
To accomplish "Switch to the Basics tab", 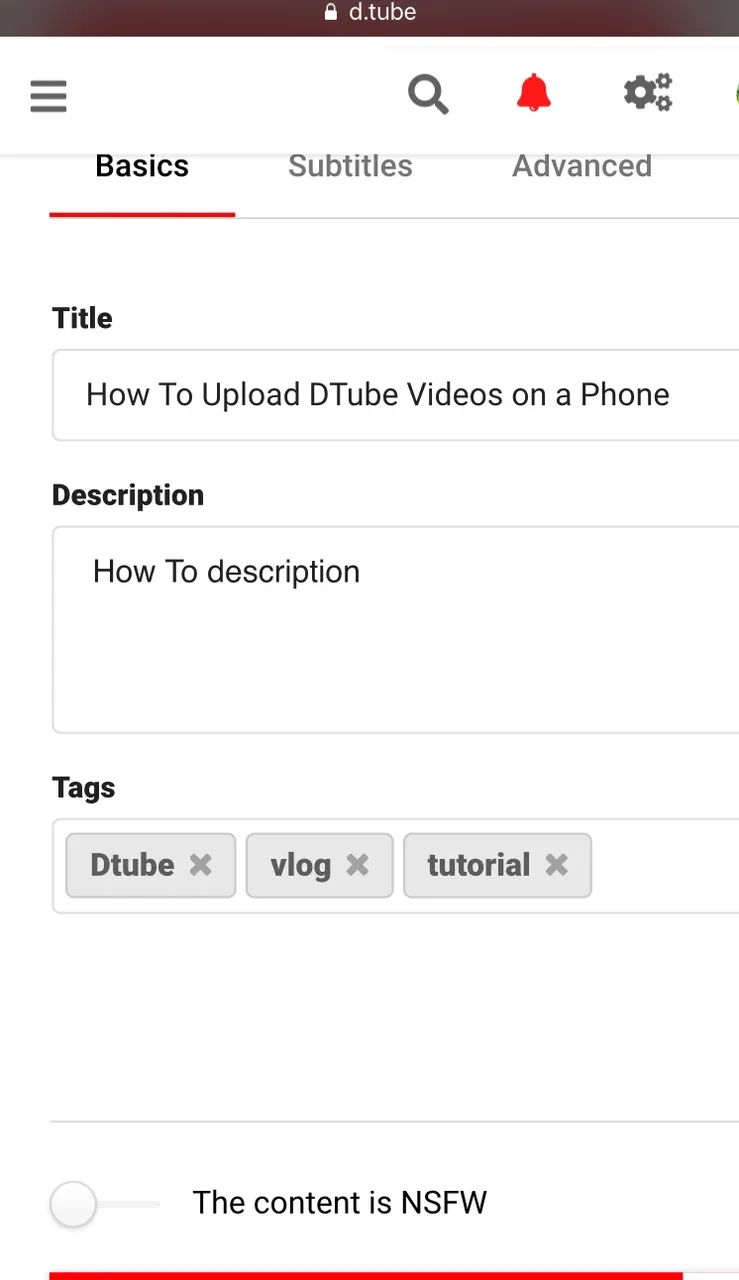I will click(x=142, y=166).
